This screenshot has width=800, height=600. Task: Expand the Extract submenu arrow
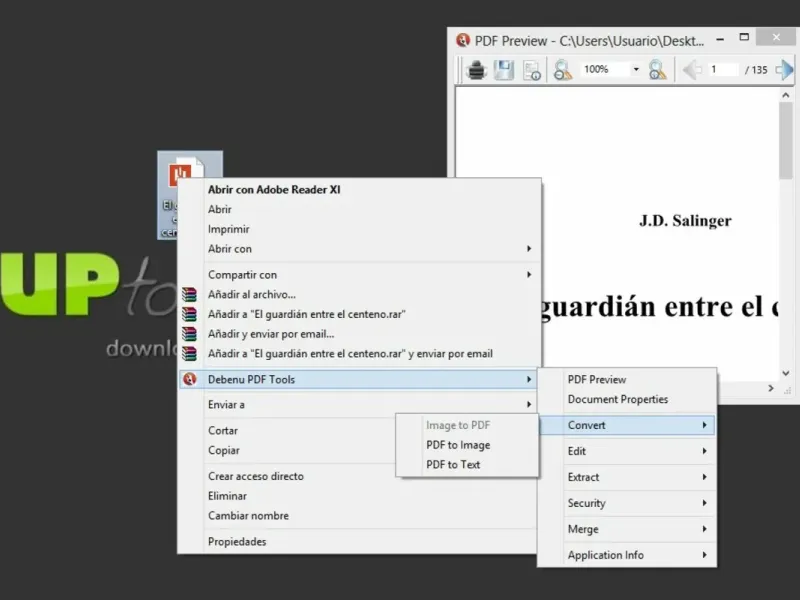(705, 477)
